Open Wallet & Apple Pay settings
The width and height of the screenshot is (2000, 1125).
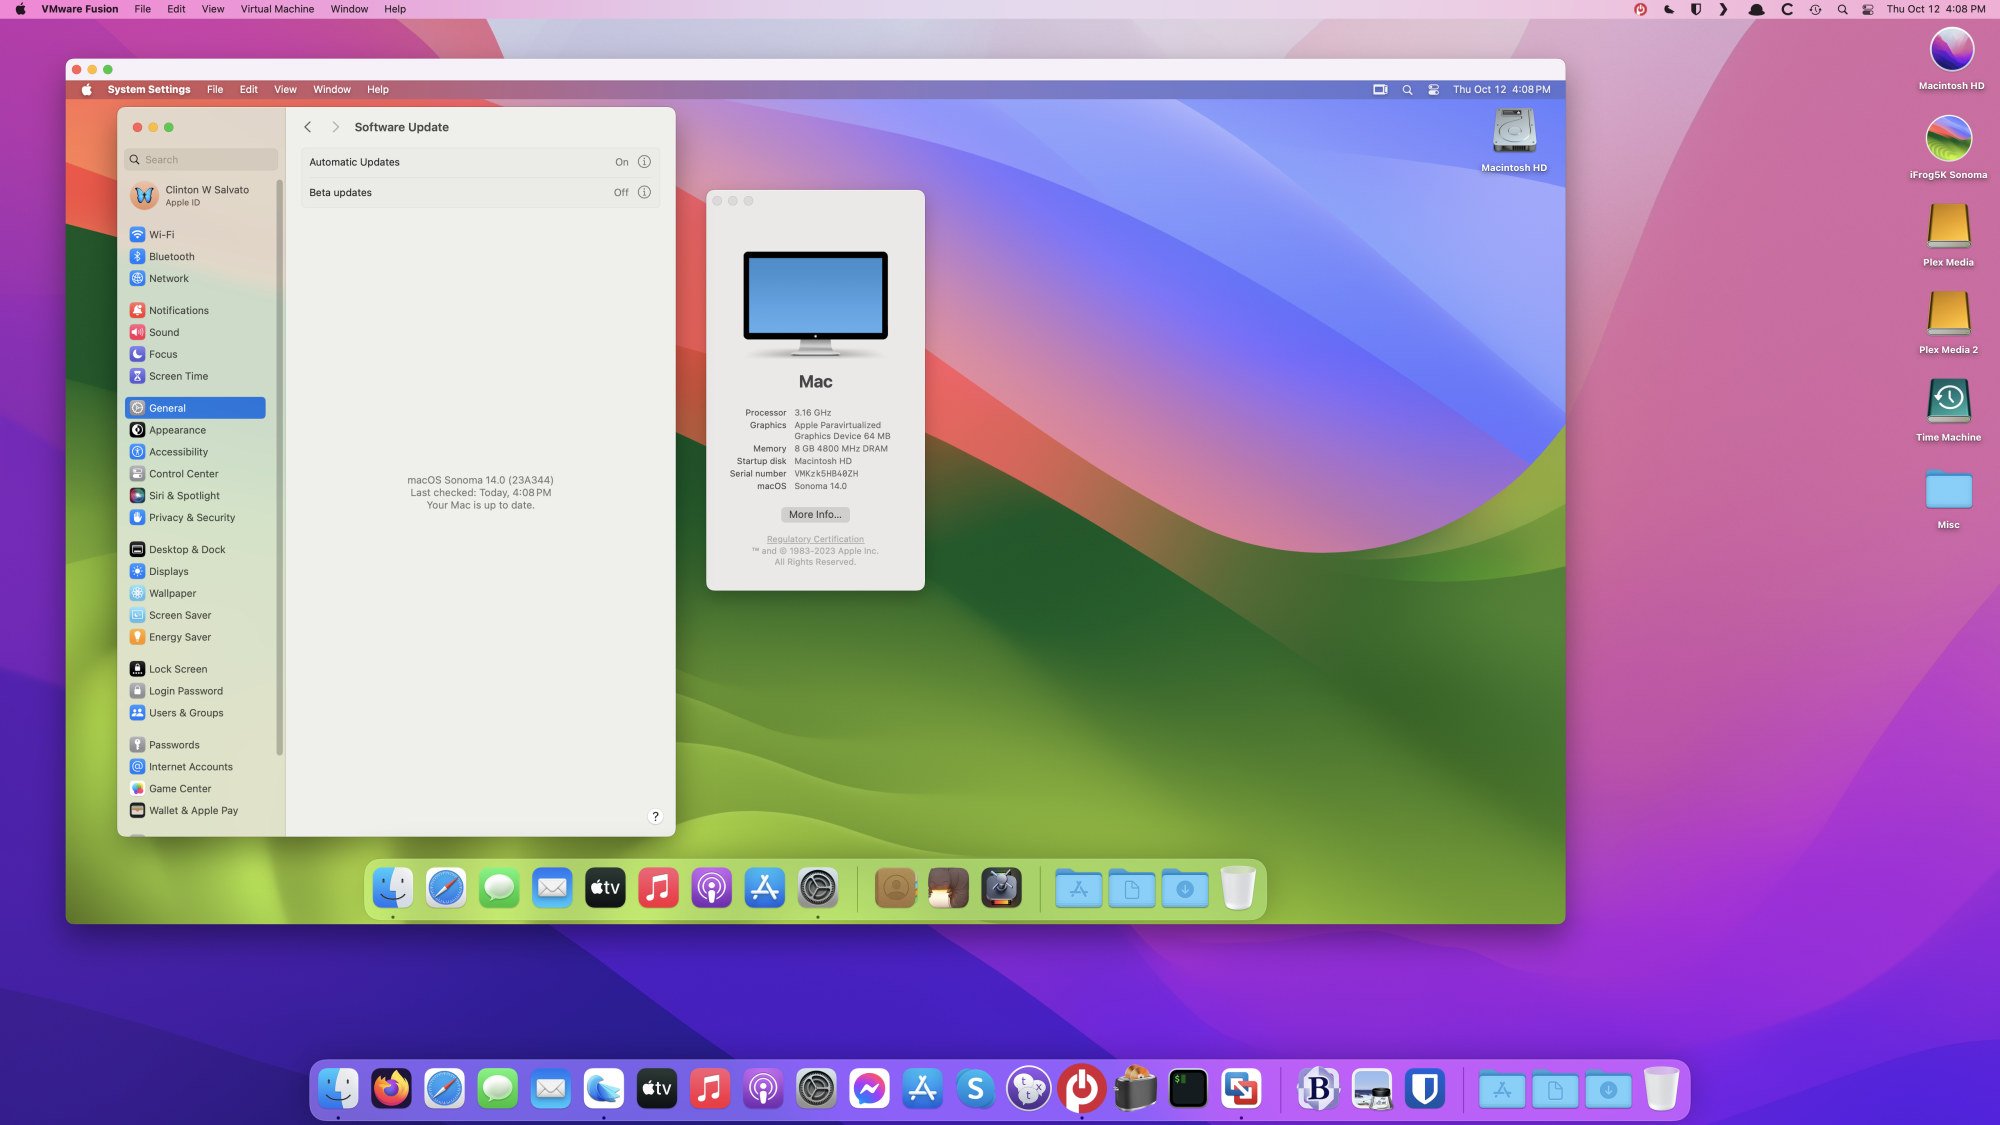pos(195,811)
